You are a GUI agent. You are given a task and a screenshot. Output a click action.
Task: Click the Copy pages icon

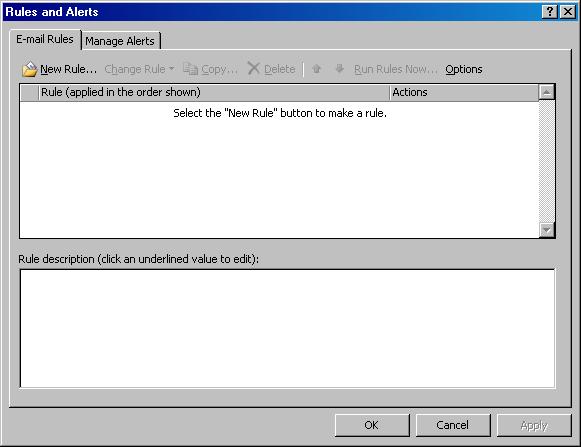tap(190, 69)
